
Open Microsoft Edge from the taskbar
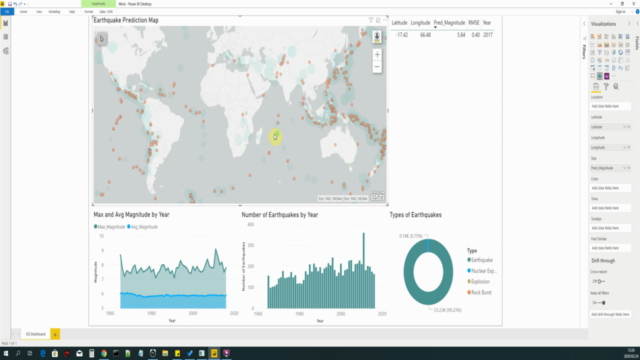click(42, 353)
